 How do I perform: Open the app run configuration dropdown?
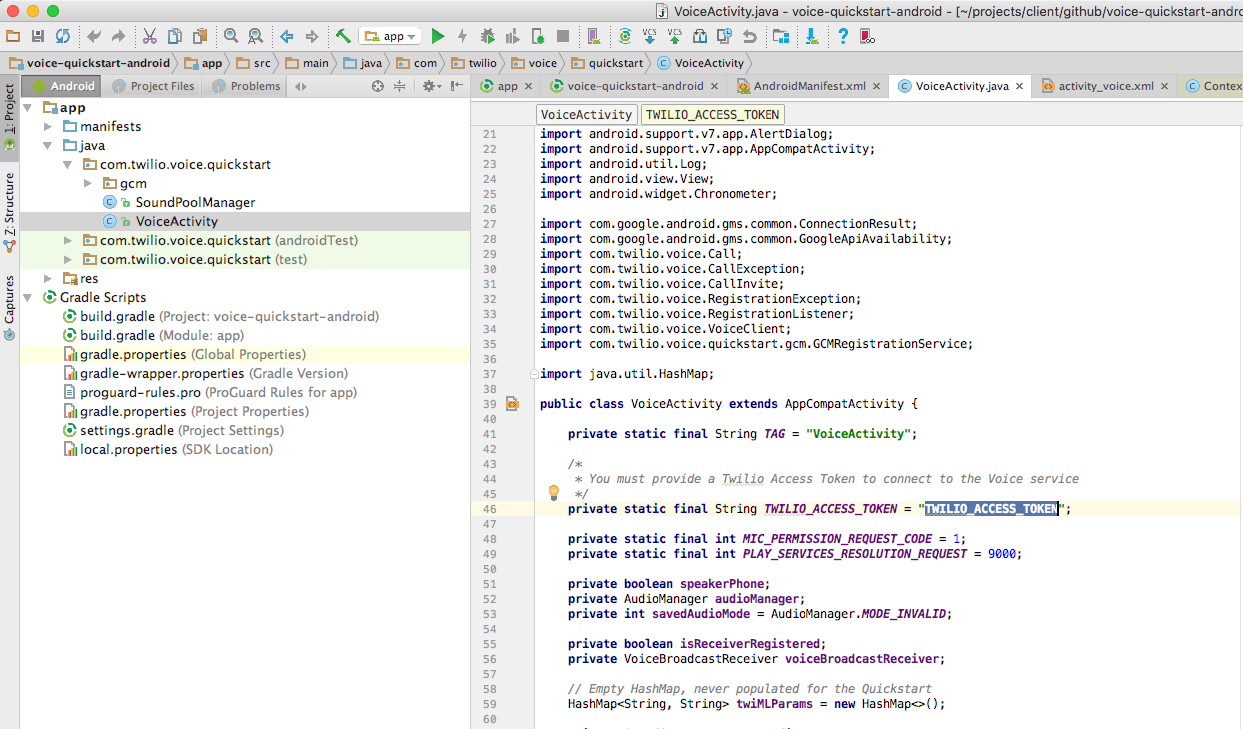point(390,36)
